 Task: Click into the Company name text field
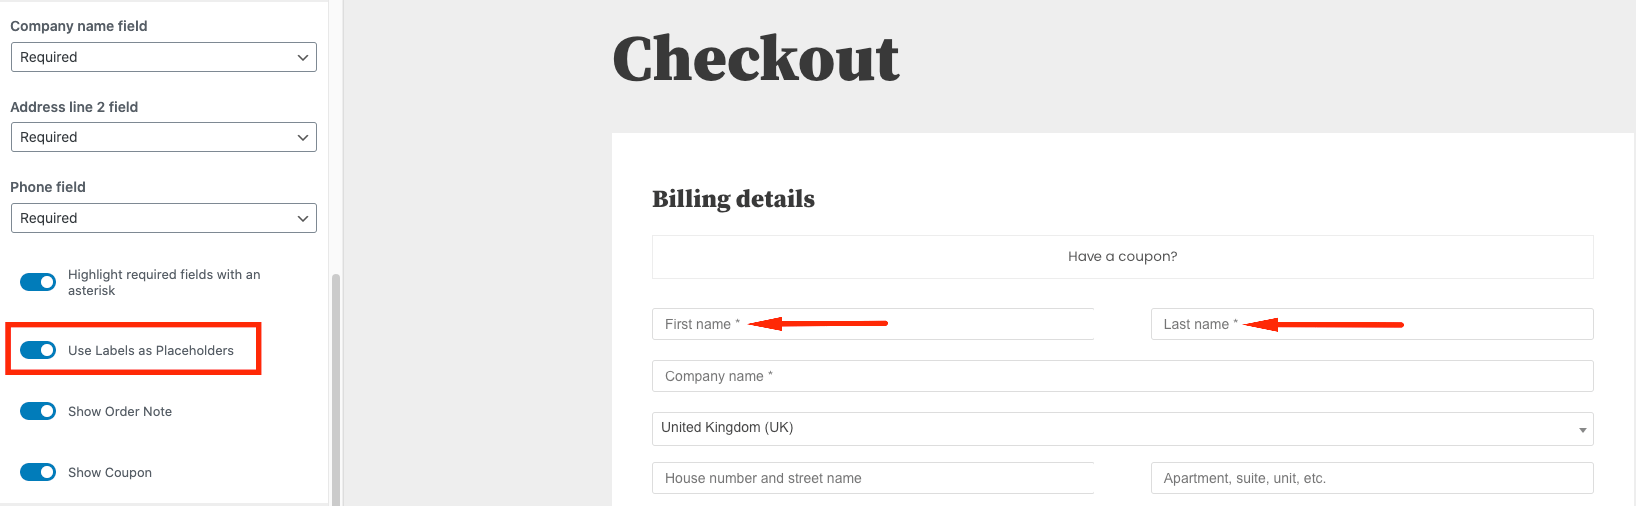(x=1122, y=376)
